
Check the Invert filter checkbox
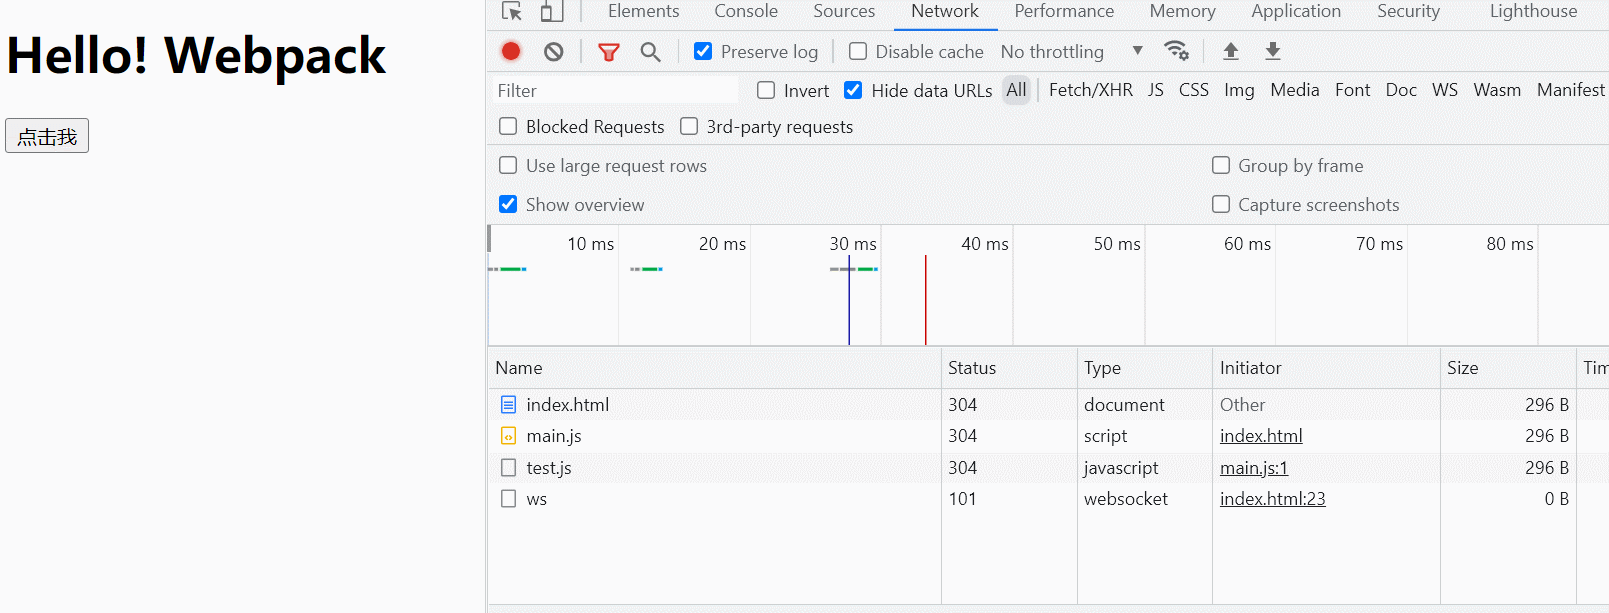pos(766,90)
